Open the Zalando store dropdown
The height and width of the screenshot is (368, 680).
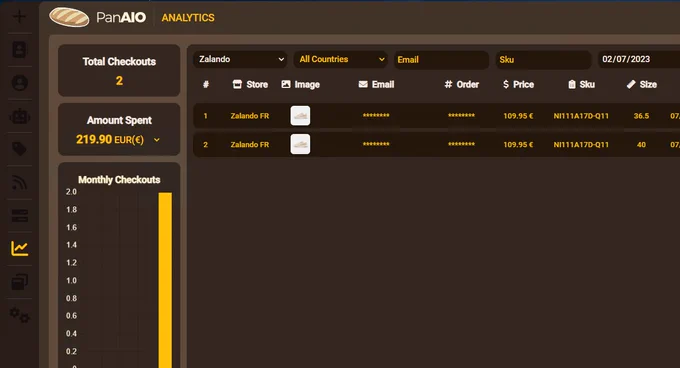click(241, 59)
